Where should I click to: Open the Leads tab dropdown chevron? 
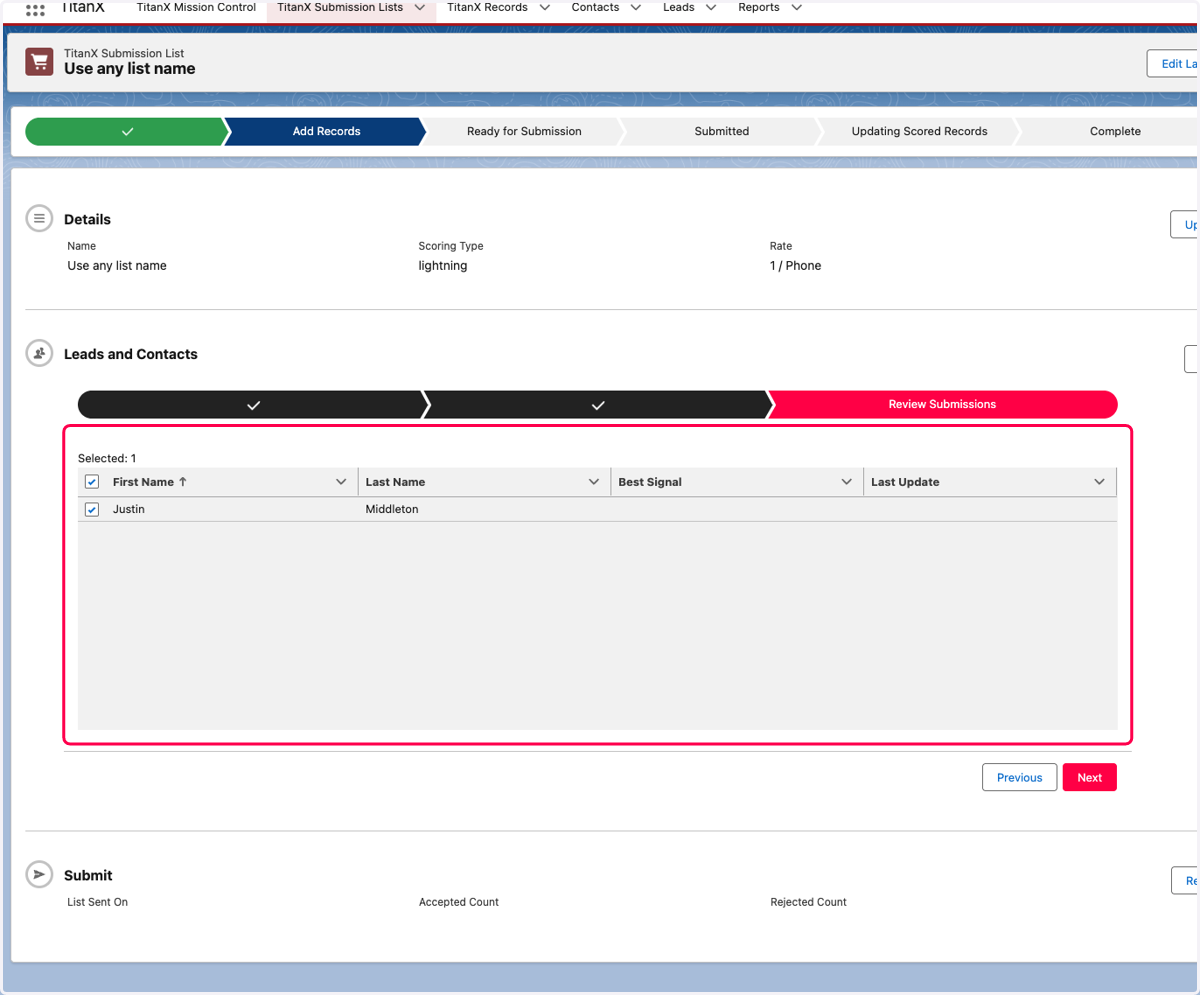(x=710, y=7)
